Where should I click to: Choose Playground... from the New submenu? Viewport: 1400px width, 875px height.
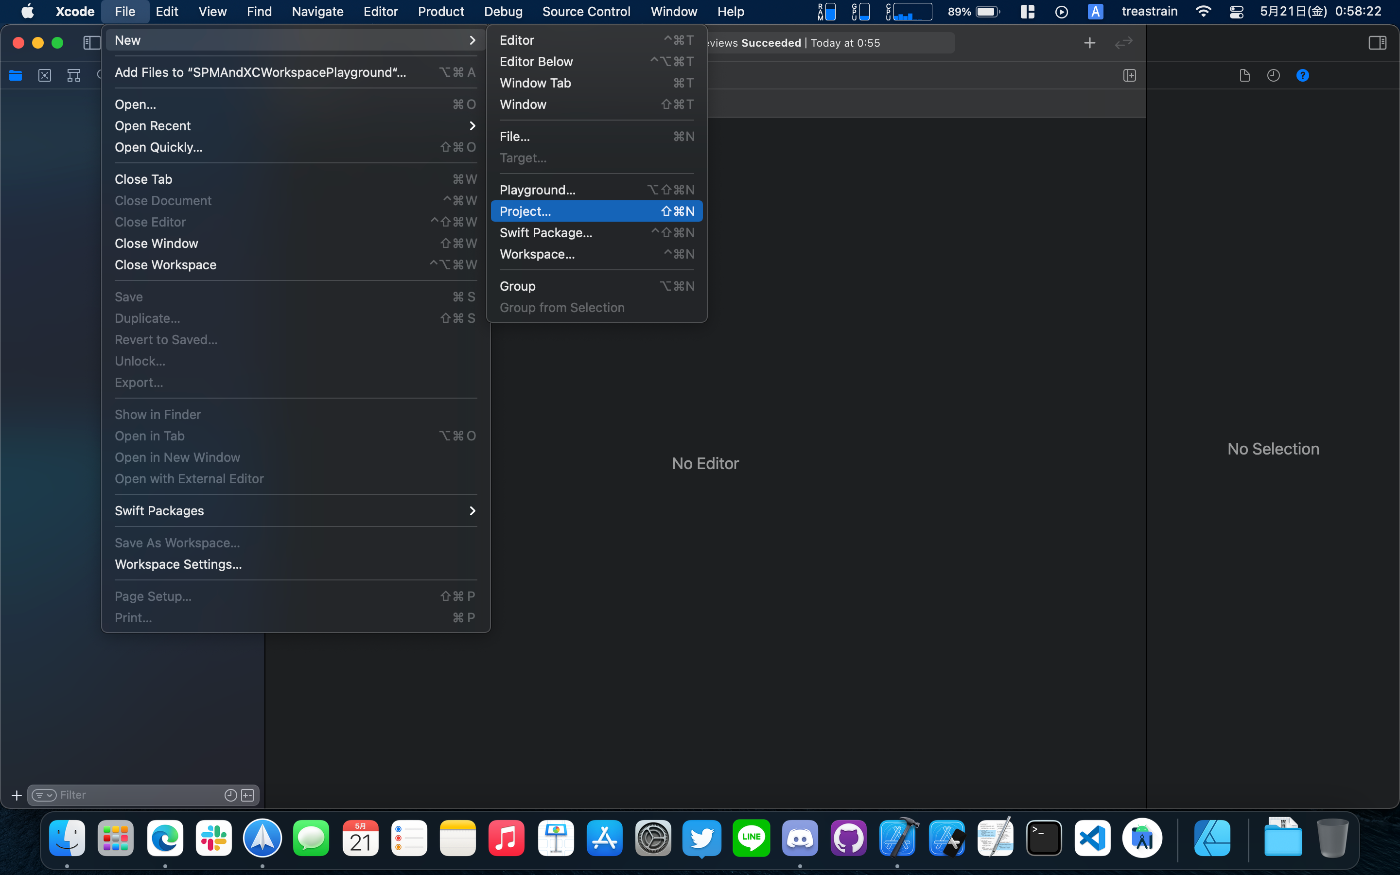click(x=597, y=190)
